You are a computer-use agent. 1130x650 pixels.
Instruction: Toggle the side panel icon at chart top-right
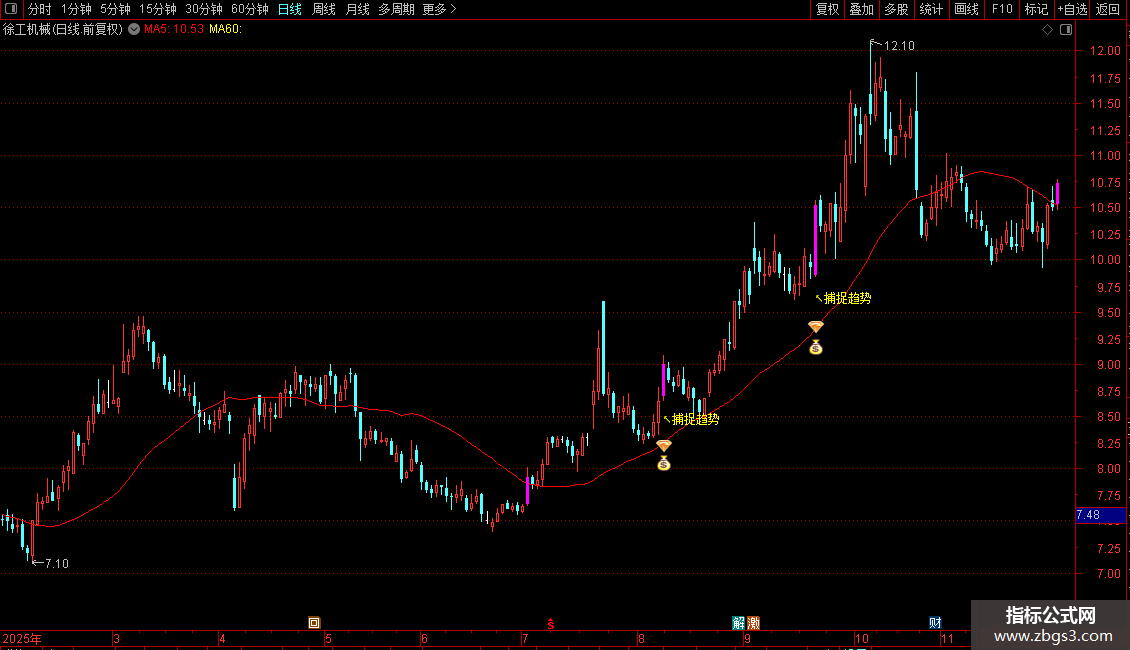[1066, 29]
